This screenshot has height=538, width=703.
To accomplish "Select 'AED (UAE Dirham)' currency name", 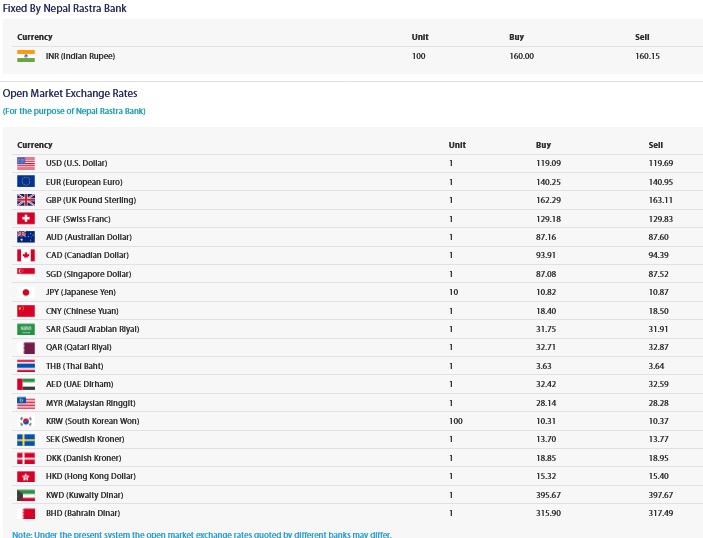I will coord(79,384).
